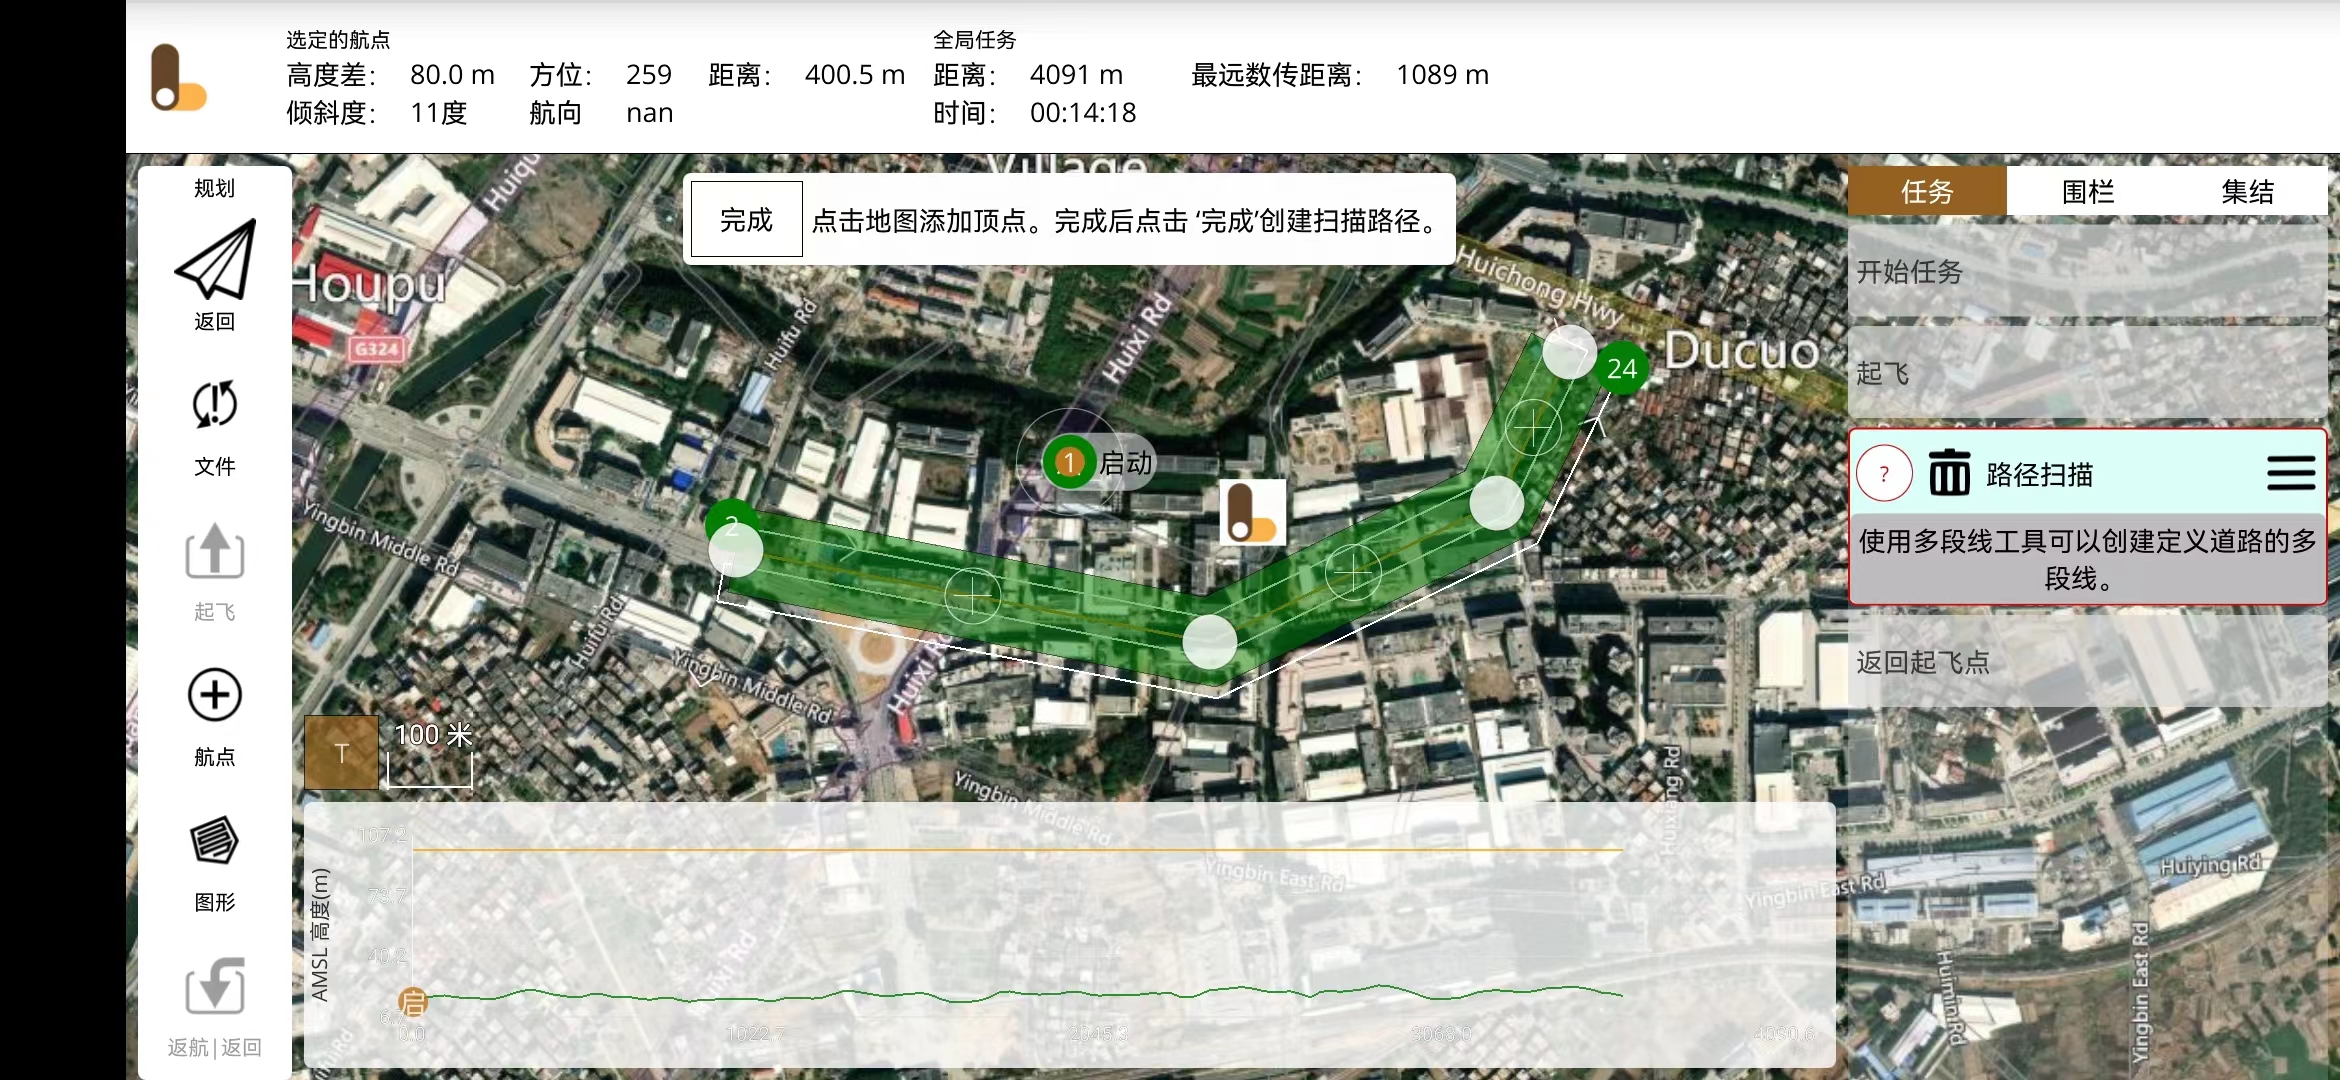Open the File (文件) sync tool
The image size is (2340, 1080).
tap(215, 405)
